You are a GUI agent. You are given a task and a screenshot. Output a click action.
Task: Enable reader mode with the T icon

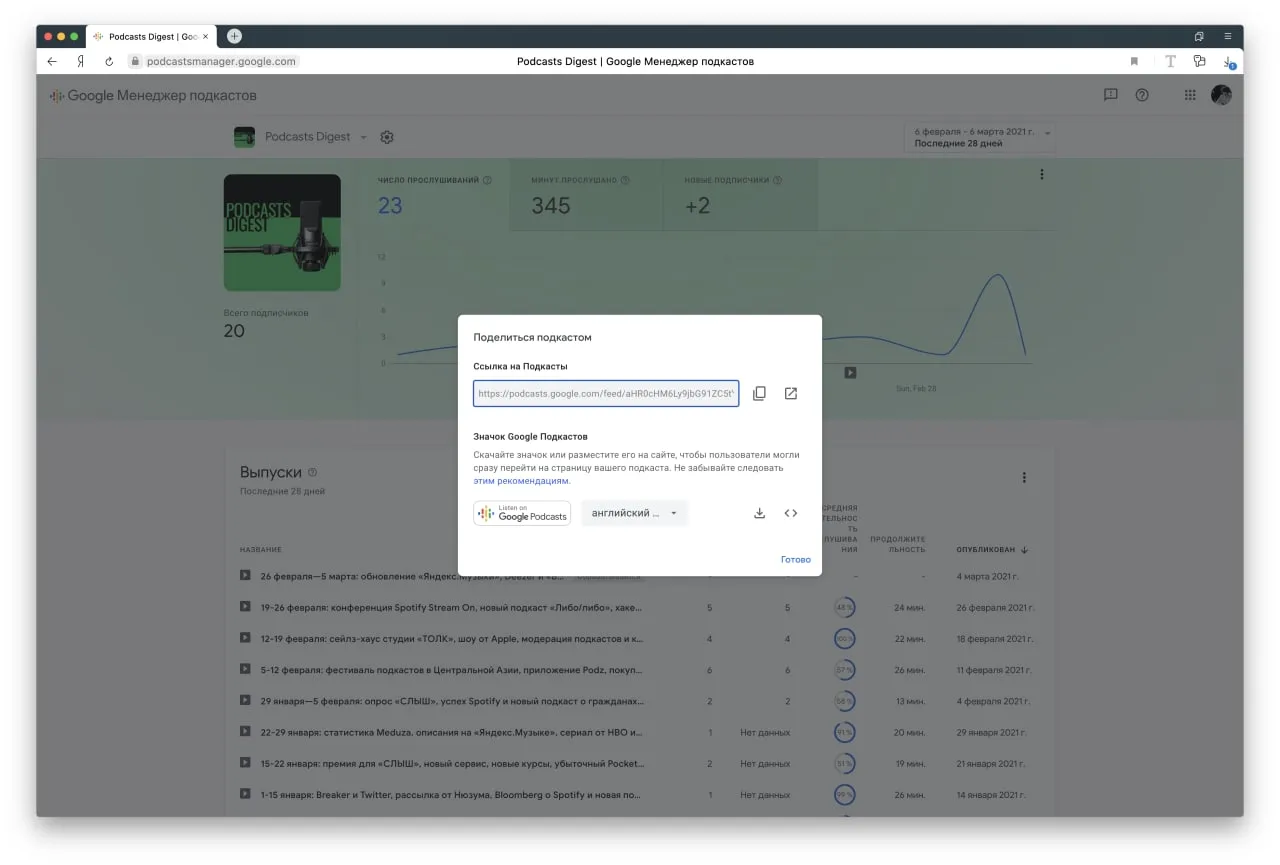1170,61
